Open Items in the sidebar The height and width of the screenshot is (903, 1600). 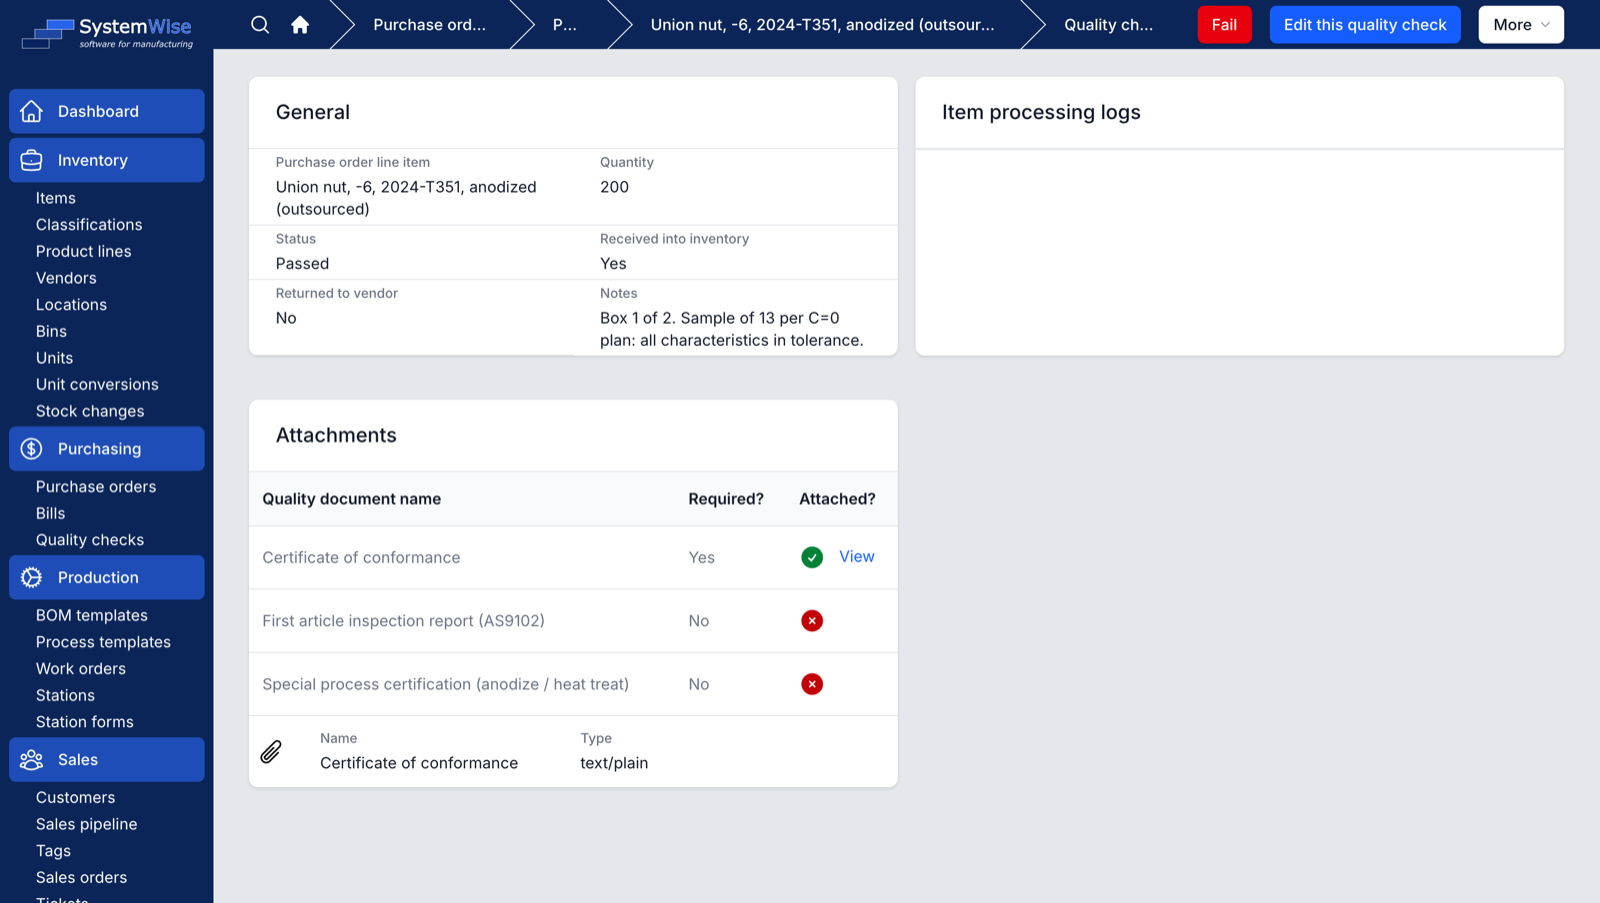pyautogui.click(x=56, y=198)
